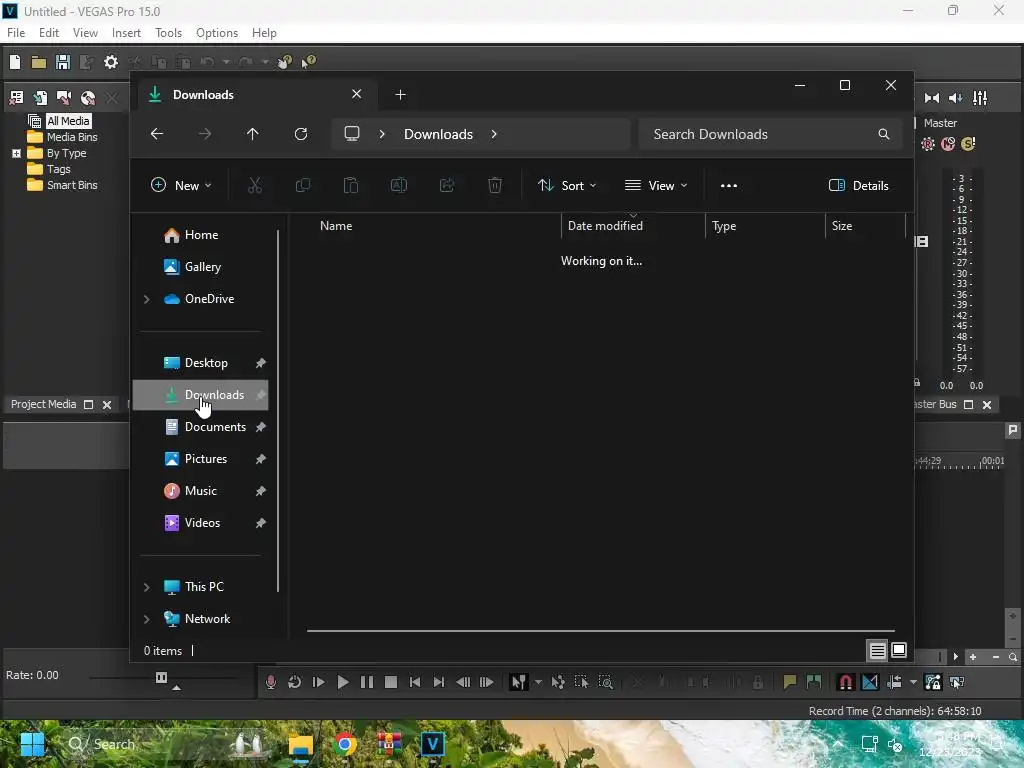This screenshot has width=1024, height=768.
Task: Select Tags folder in media tree
Action: pos(58,169)
